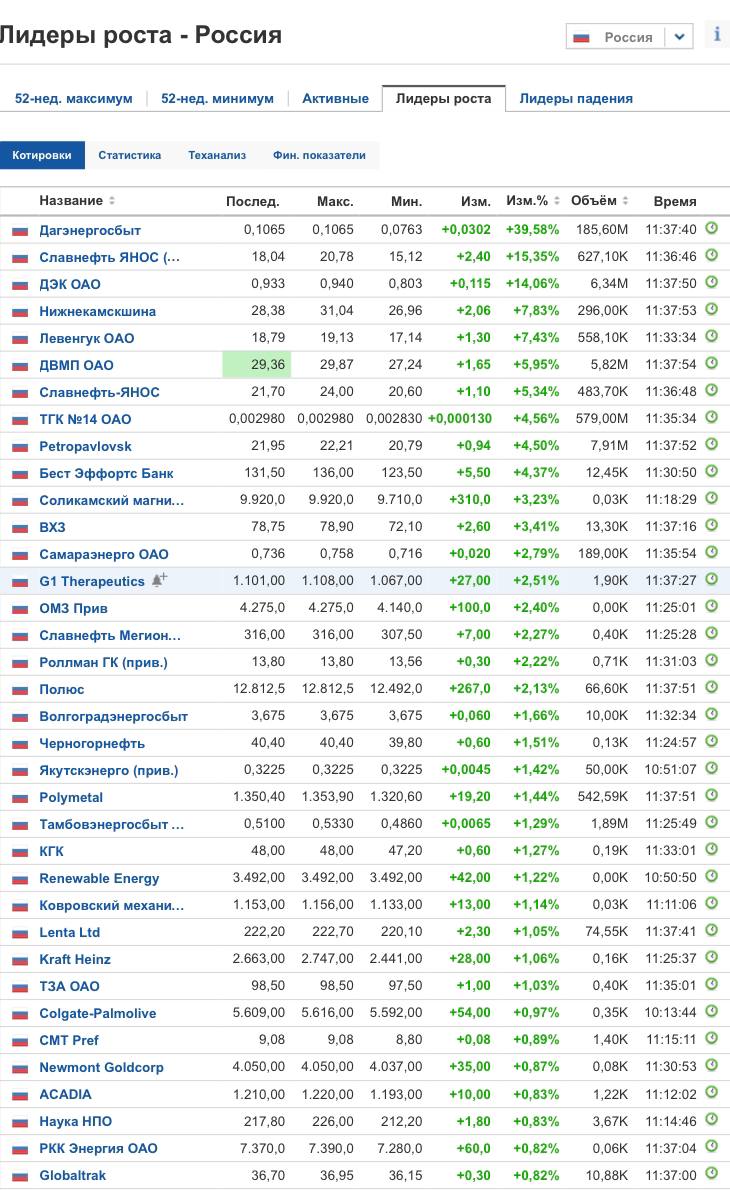The height and width of the screenshot is (1190, 730).
Task: Click the clock icon in Polymetal row
Action: click(x=712, y=795)
